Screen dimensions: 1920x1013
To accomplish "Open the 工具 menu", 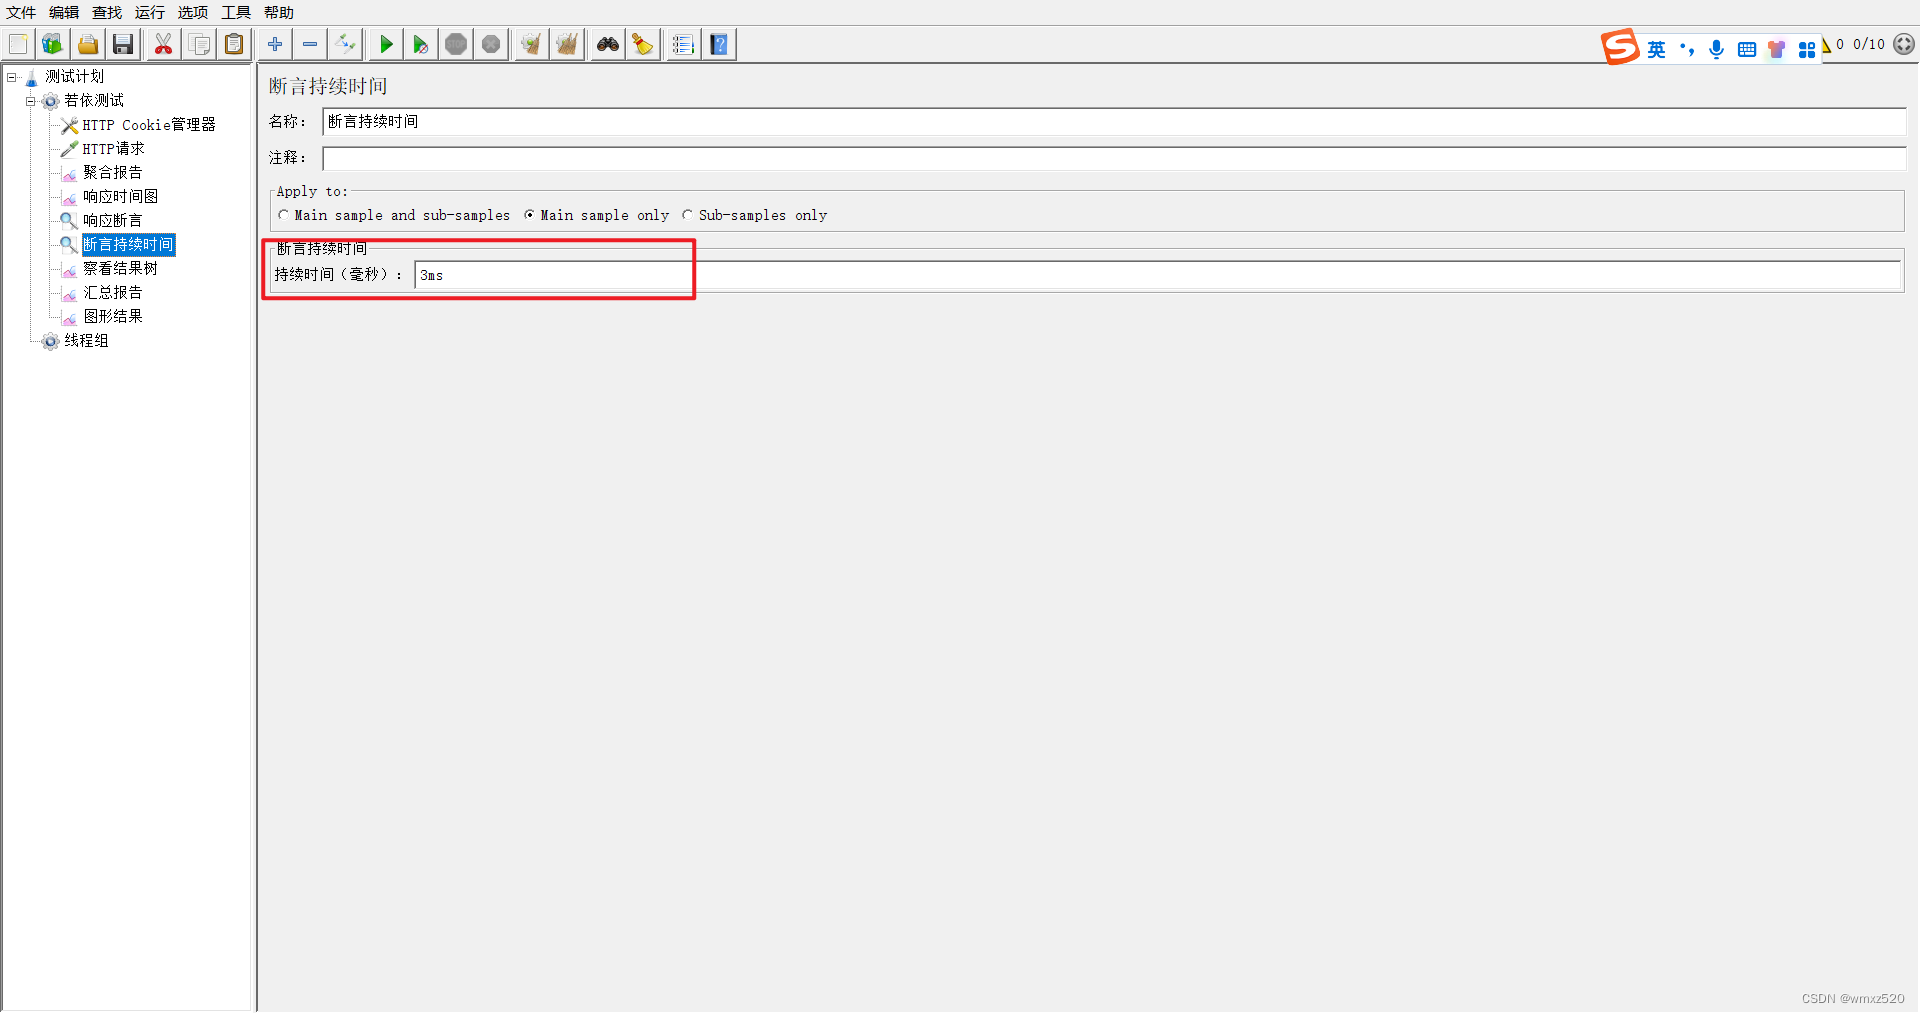I will coord(236,12).
